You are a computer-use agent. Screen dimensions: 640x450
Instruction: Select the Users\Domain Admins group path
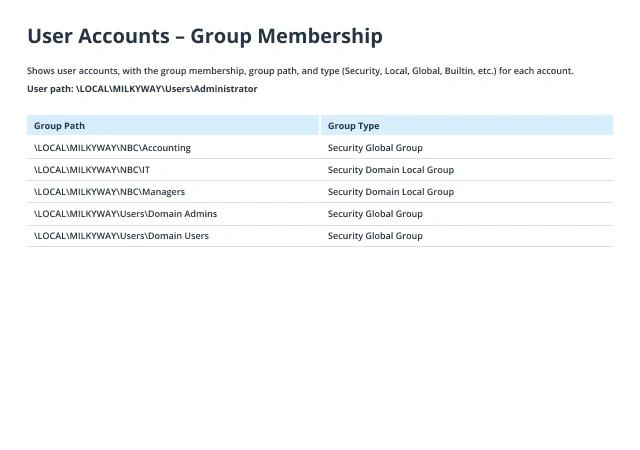pyautogui.click(x=125, y=214)
